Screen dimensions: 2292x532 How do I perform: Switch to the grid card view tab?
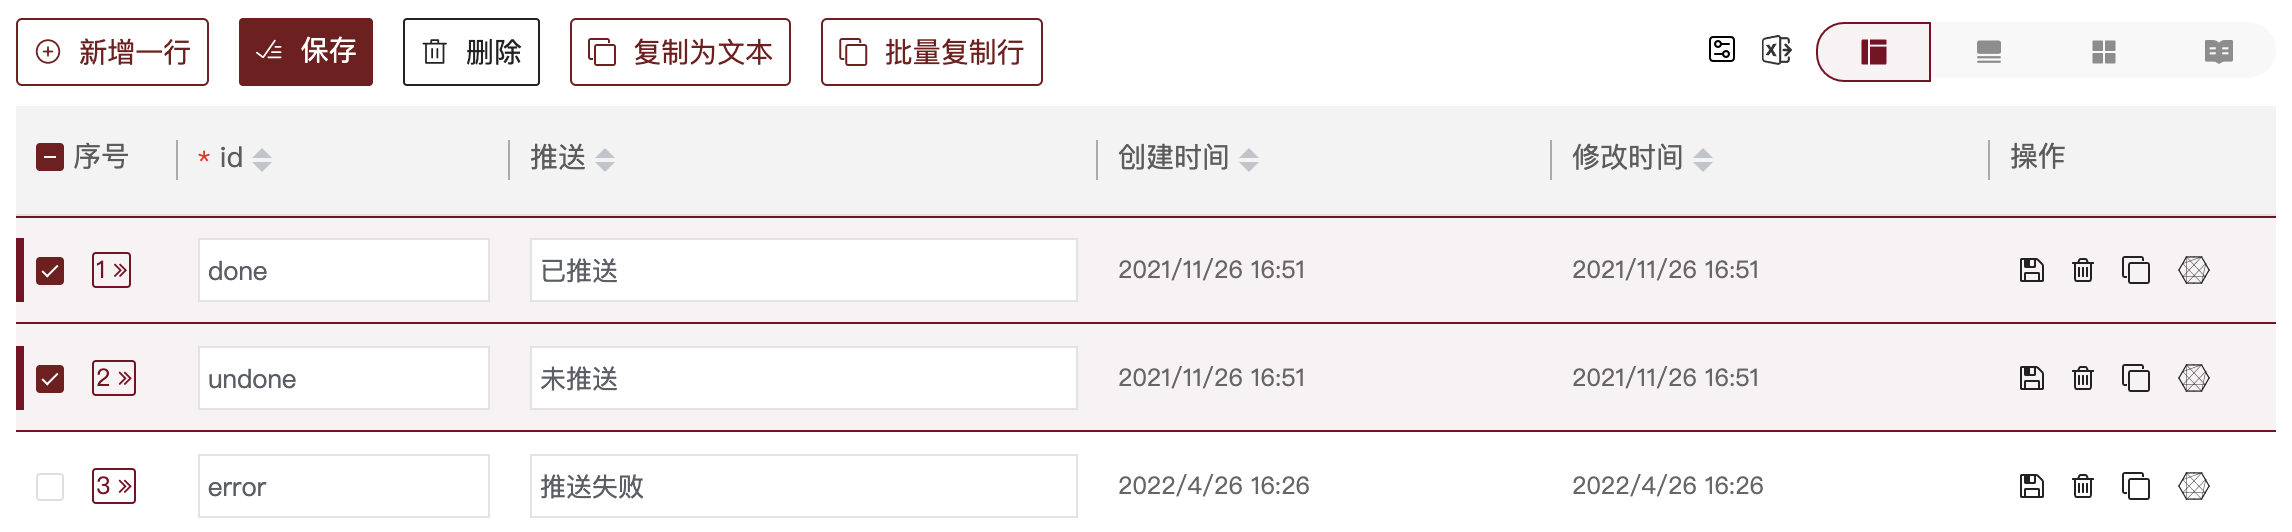(2104, 52)
